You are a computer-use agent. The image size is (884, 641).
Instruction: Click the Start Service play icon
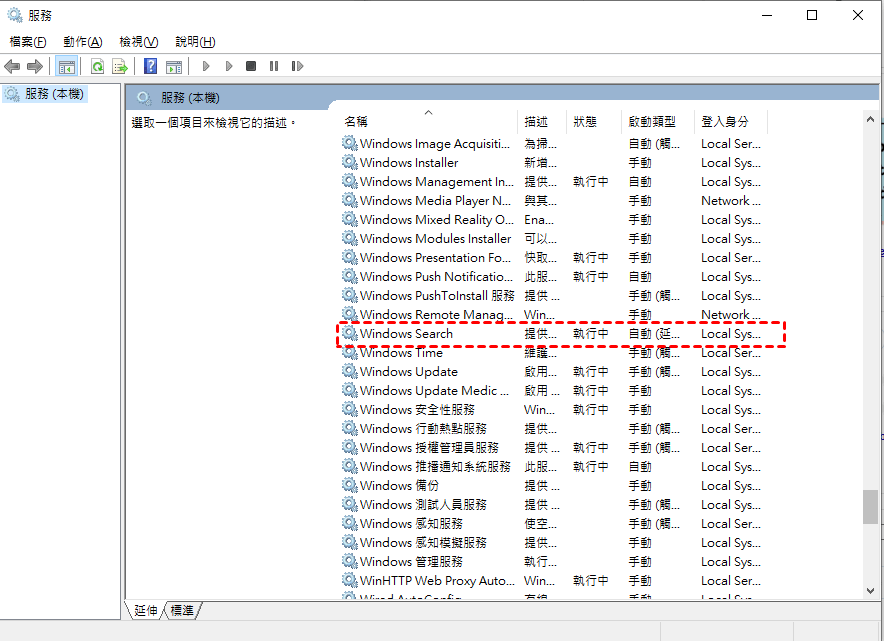pyautogui.click(x=206, y=67)
